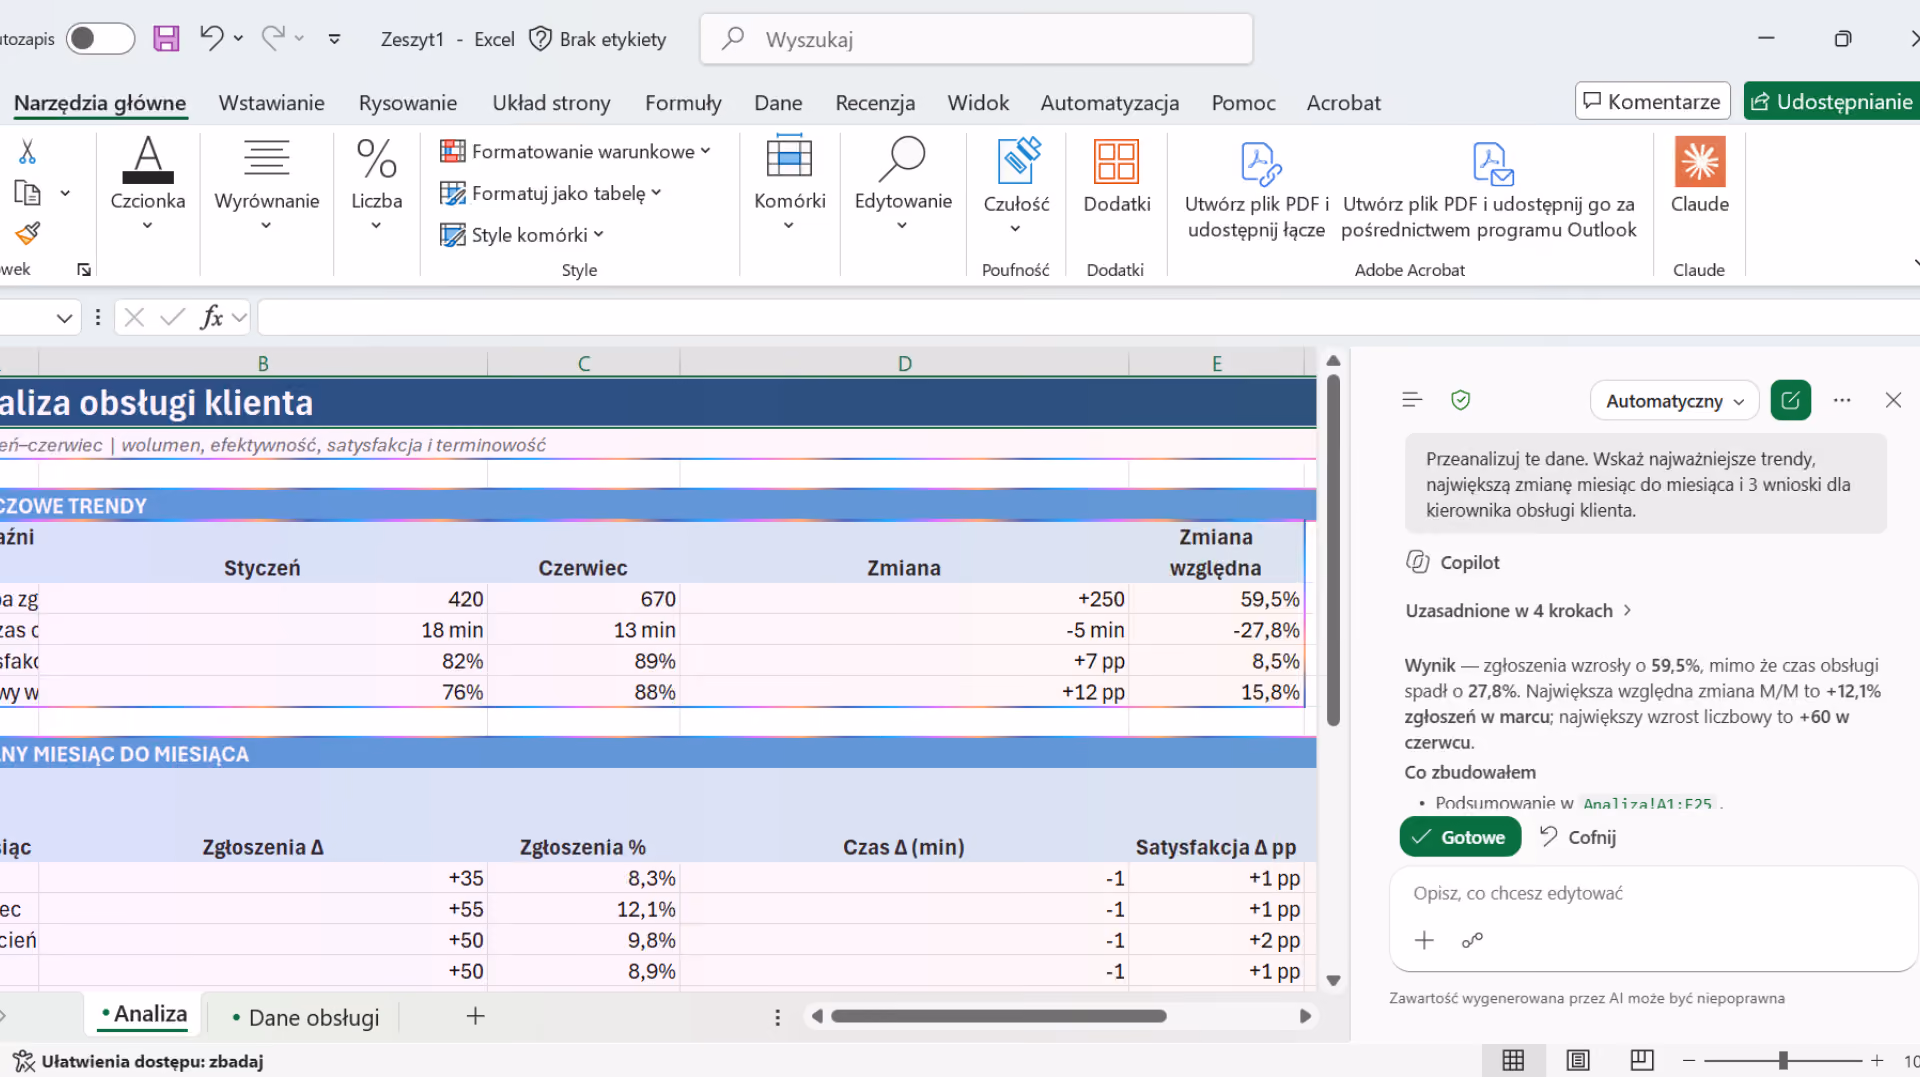The height and width of the screenshot is (1080, 1920).
Task: Switch to Dane obsługi sheet tab
Action: click(x=305, y=1017)
